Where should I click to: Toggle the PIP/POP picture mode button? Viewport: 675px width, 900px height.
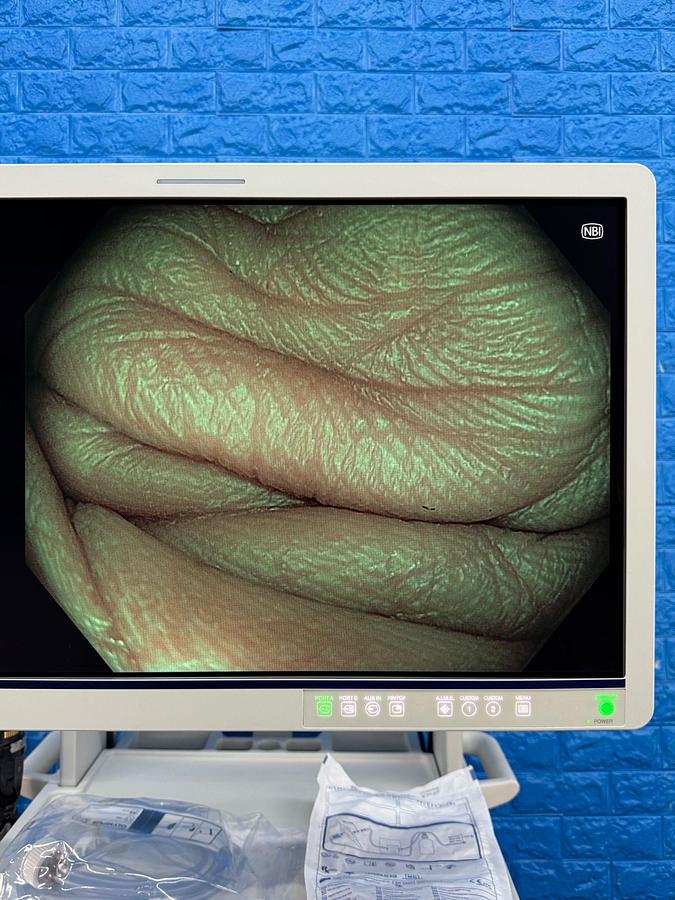[x=397, y=709]
